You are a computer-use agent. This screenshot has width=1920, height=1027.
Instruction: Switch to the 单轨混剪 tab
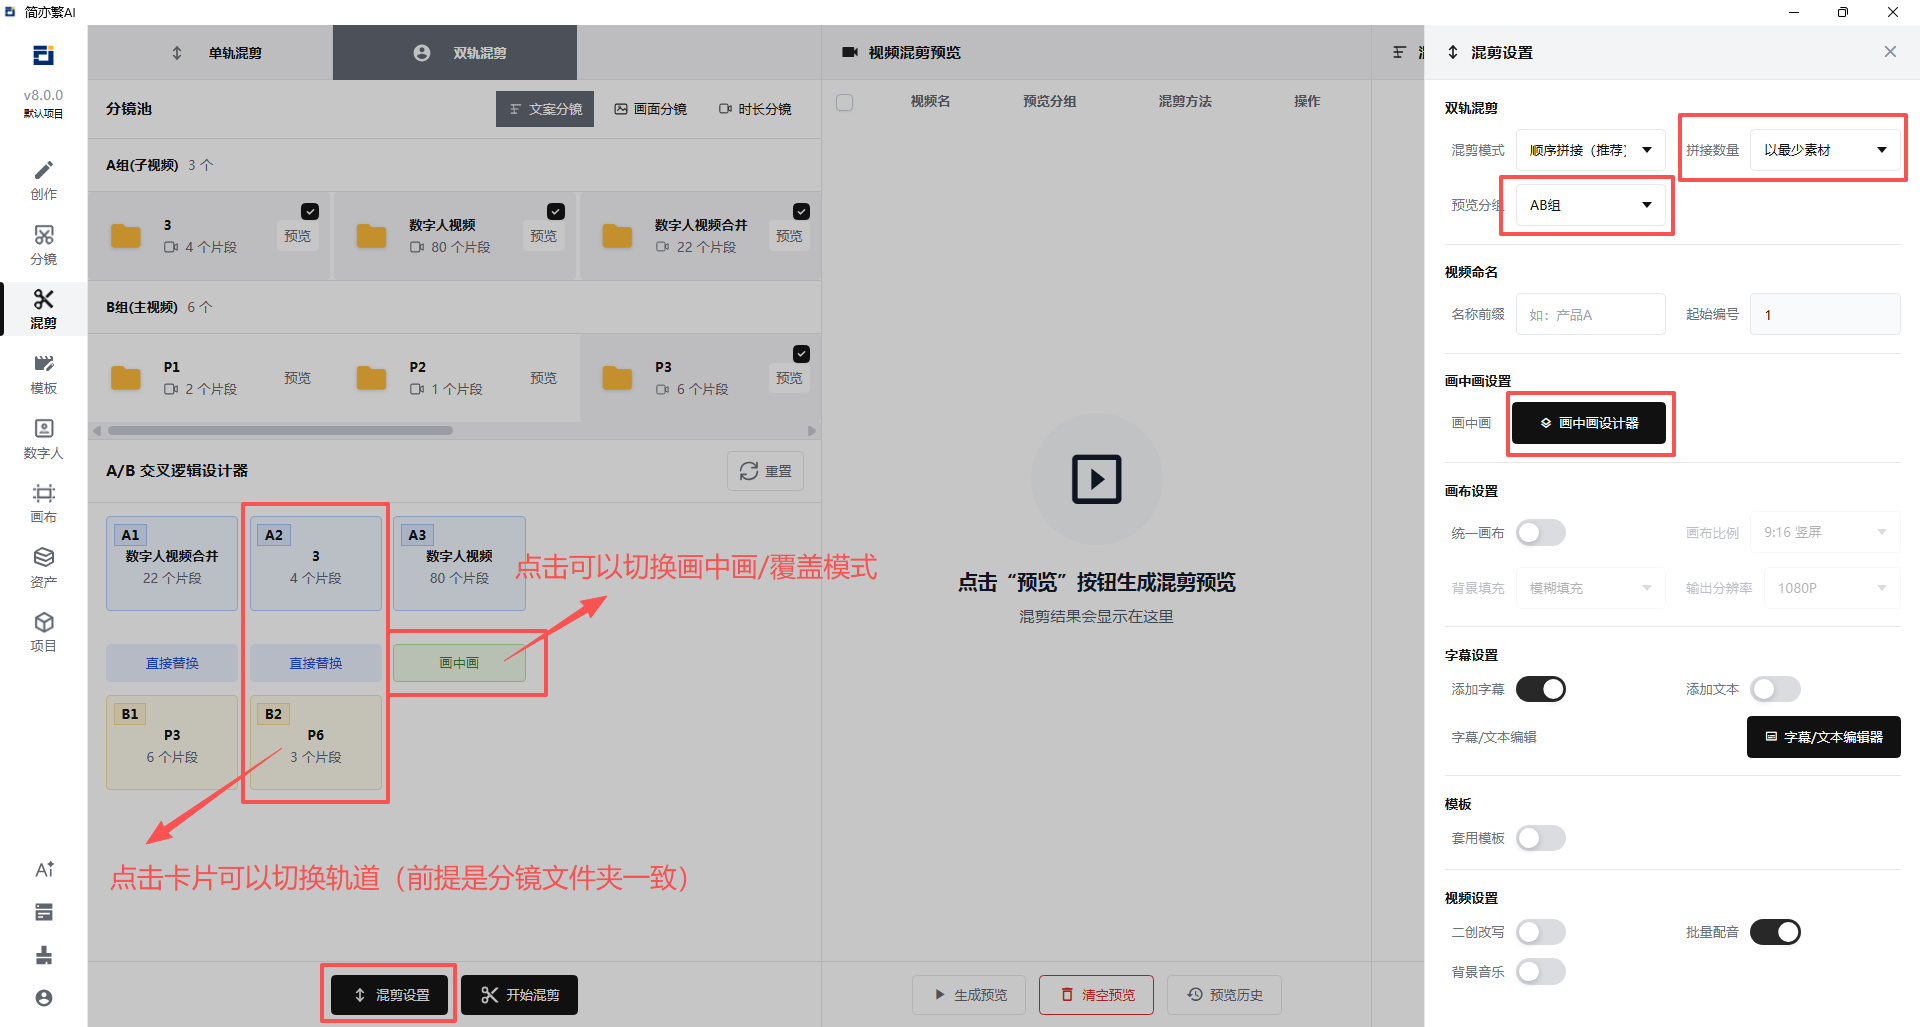coord(210,52)
